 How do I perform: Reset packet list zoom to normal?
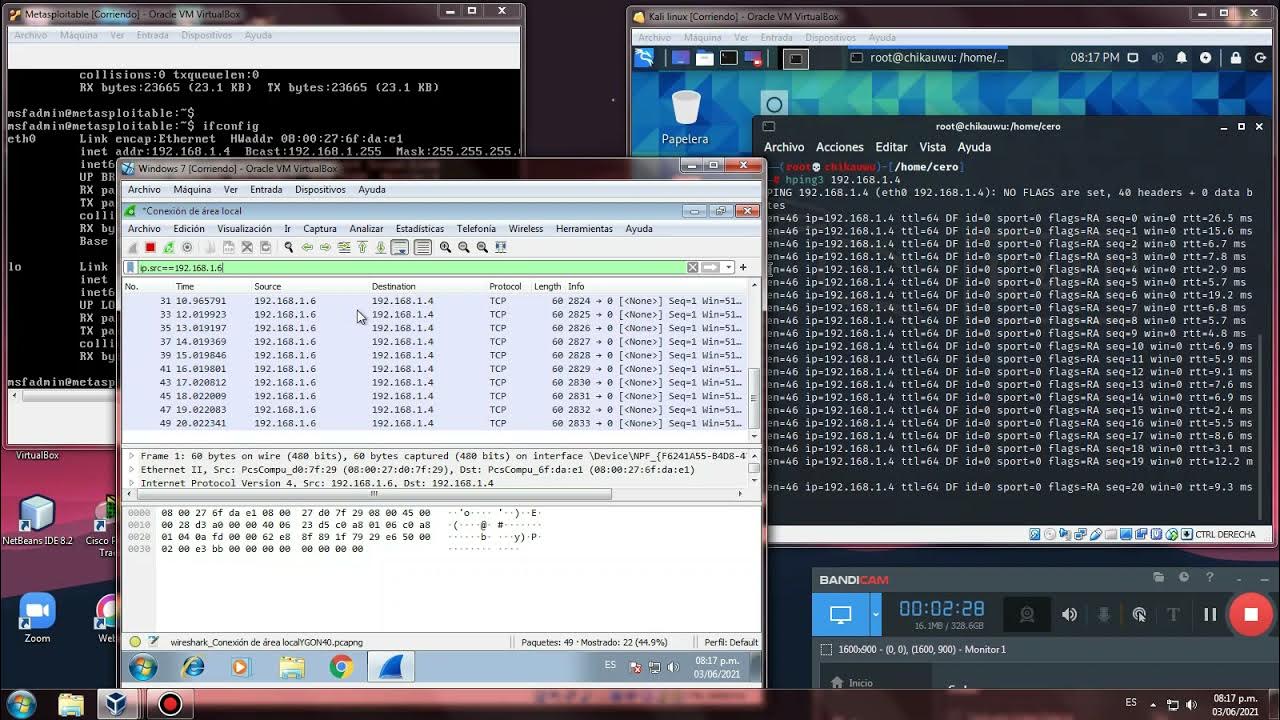pyautogui.click(x=482, y=247)
